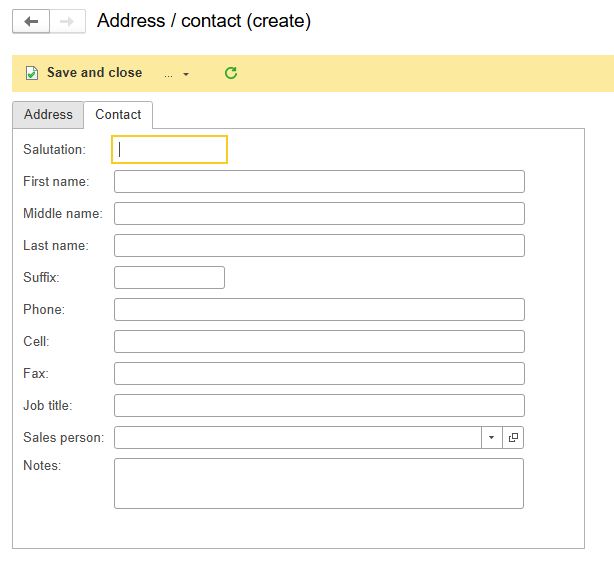Click the back arrow navigation button
This screenshot has height=582, width=614.
[x=31, y=21]
